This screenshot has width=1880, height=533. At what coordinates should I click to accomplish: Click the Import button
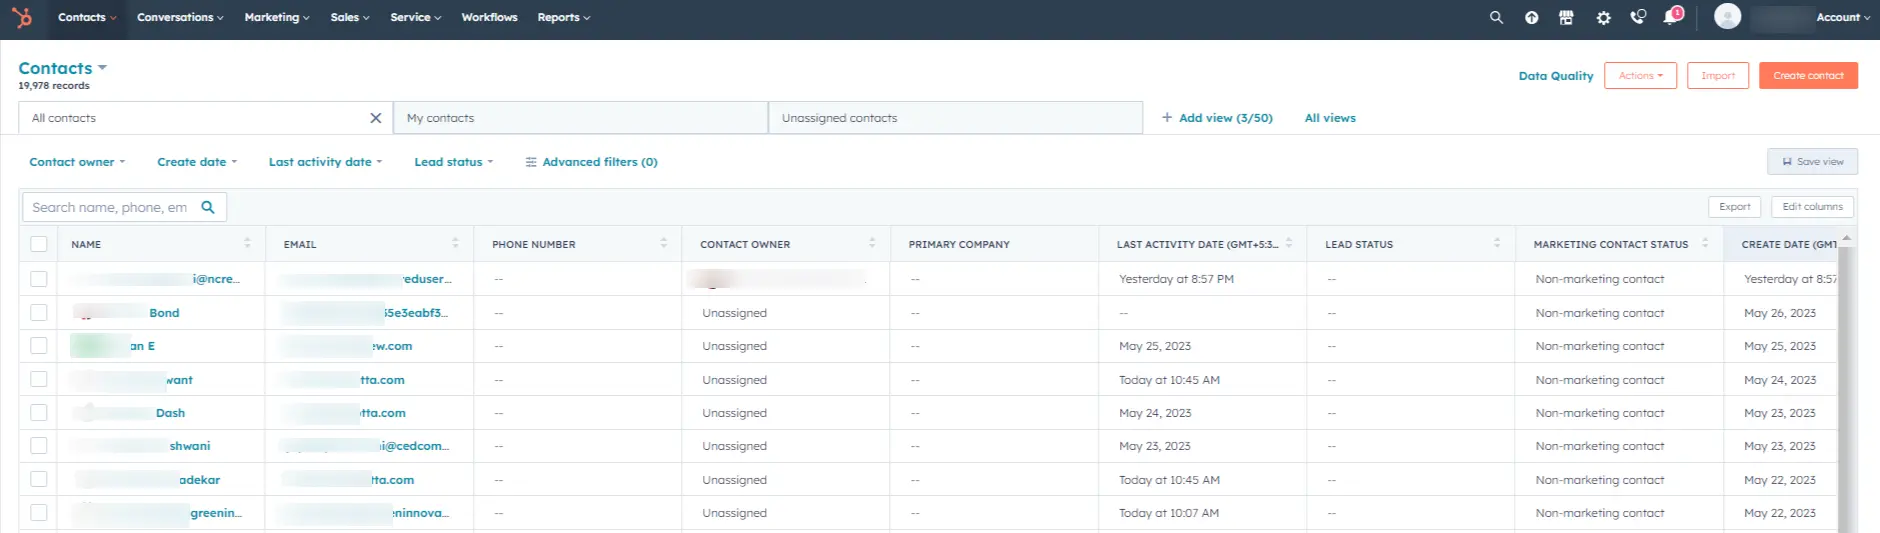(x=1718, y=76)
